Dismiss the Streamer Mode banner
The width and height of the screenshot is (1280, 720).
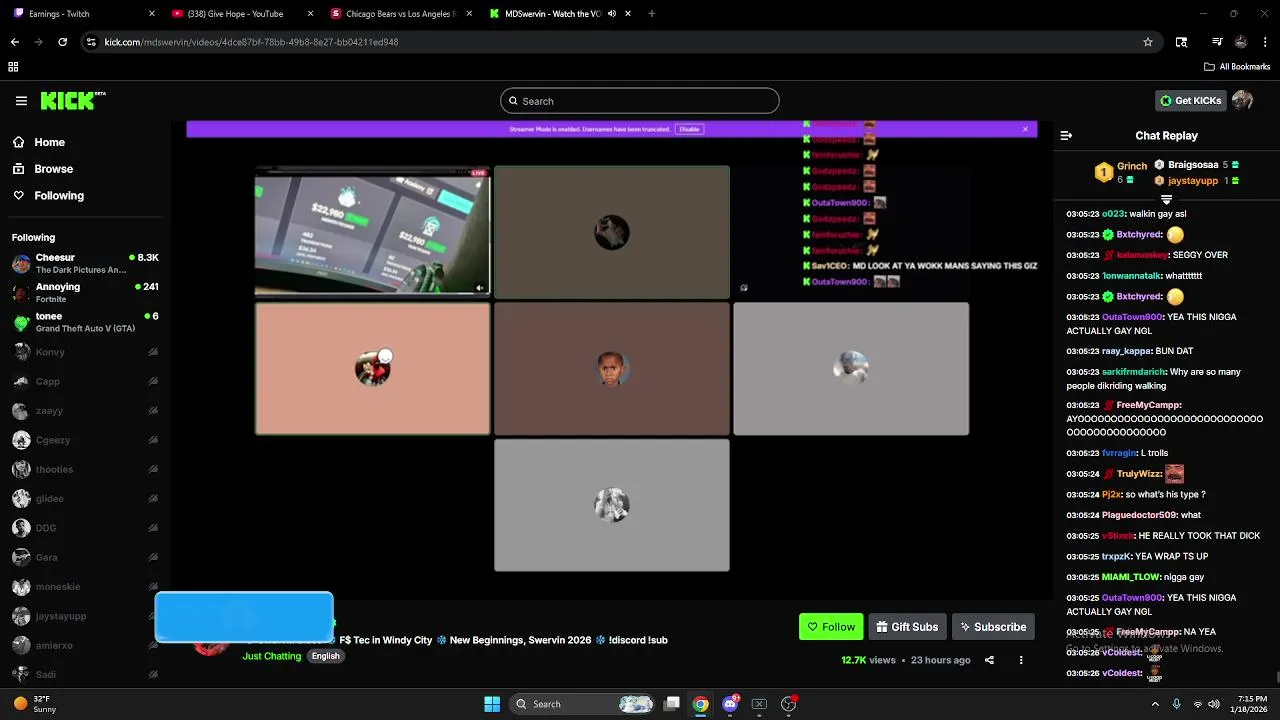[1025, 129]
